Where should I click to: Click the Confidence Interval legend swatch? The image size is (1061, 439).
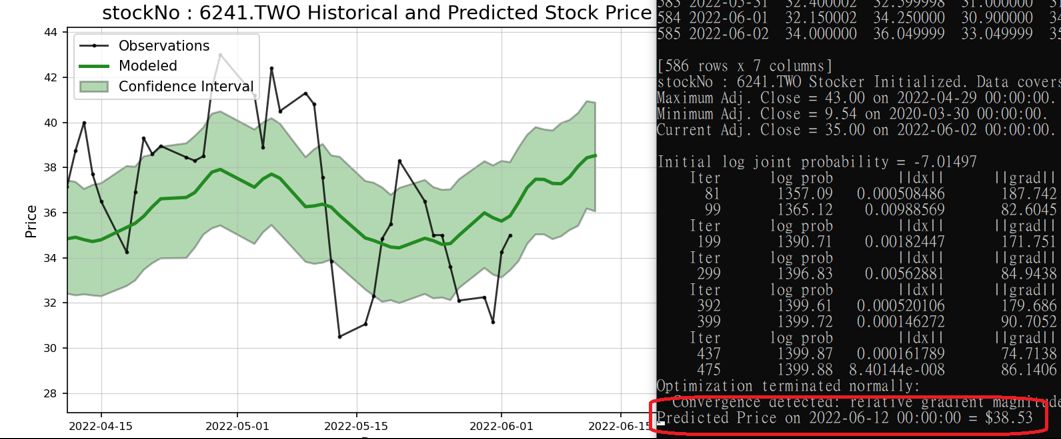pos(95,87)
